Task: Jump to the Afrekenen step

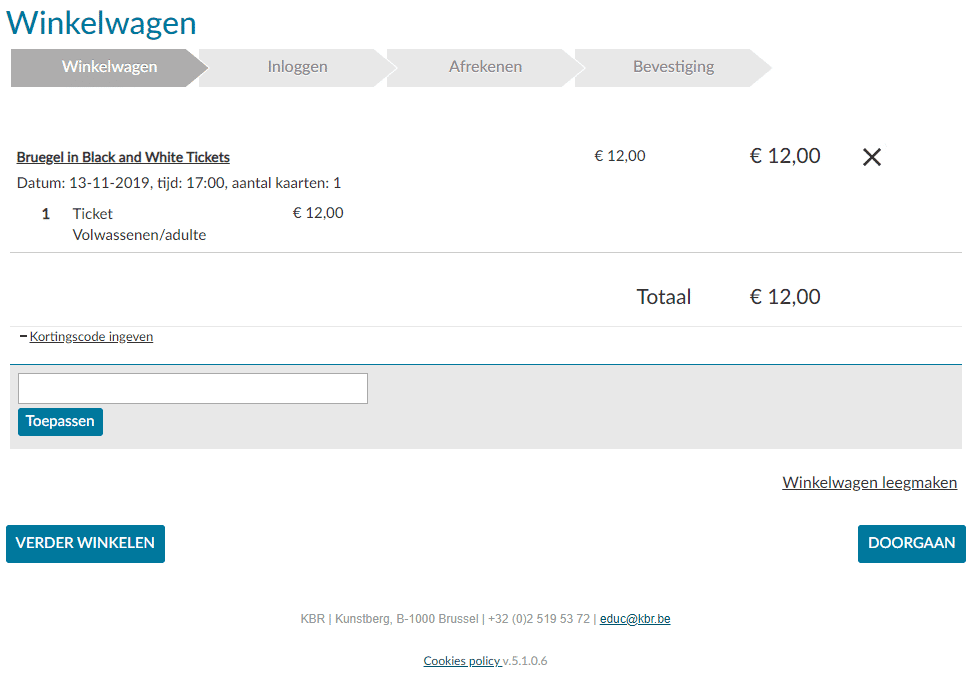Action: 485,67
